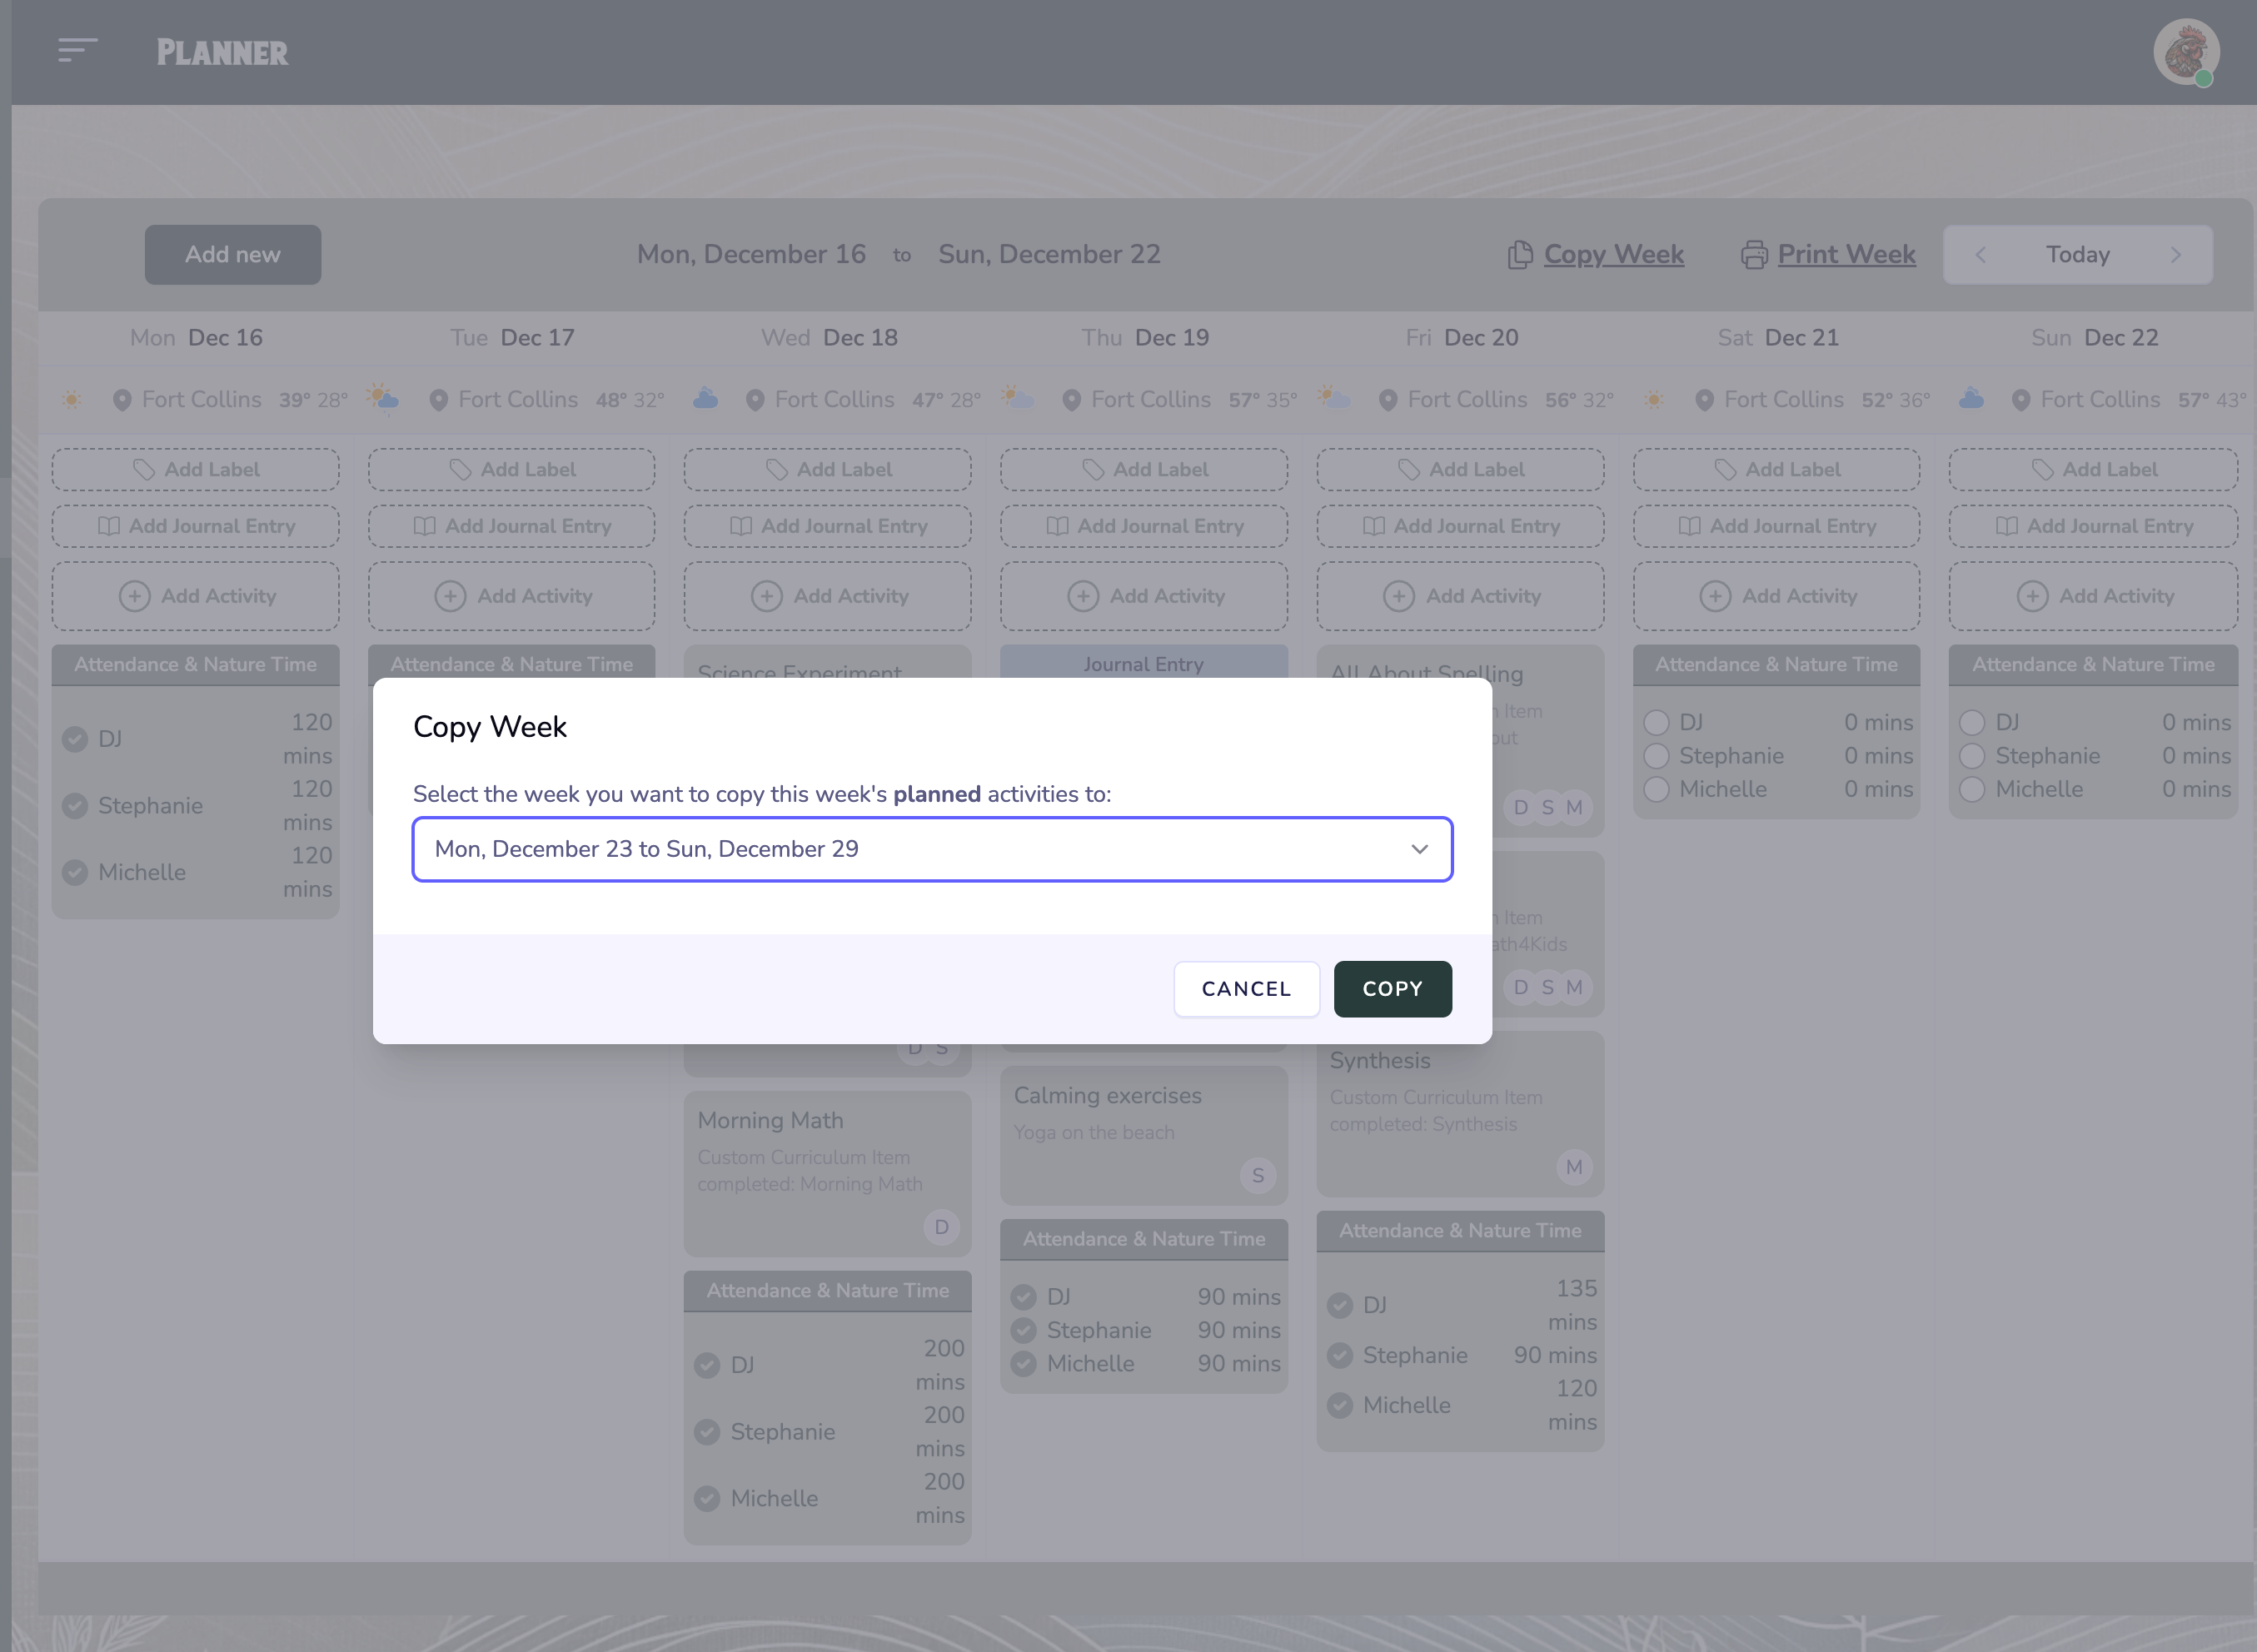Click the Tuesday Fort Collins location pin

pos(438,400)
